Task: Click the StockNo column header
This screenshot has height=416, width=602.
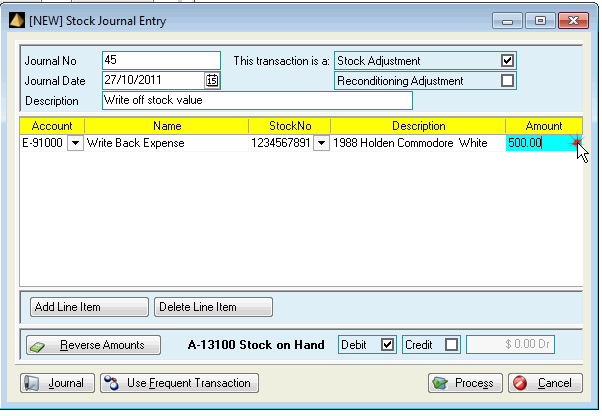Action: pos(290,126)
